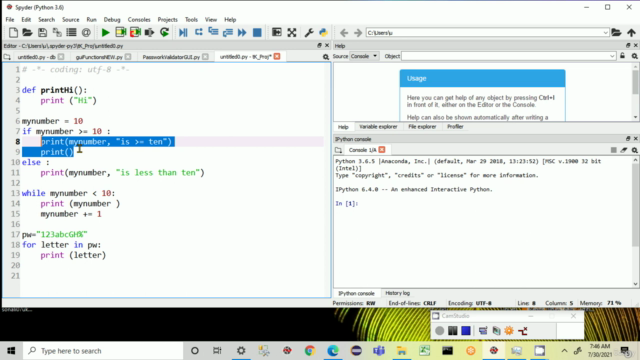Image resolution: width=640 pixels, height=360 pixels.
Task: Click the CamStudio blue stop button
Action: point(466,331)
